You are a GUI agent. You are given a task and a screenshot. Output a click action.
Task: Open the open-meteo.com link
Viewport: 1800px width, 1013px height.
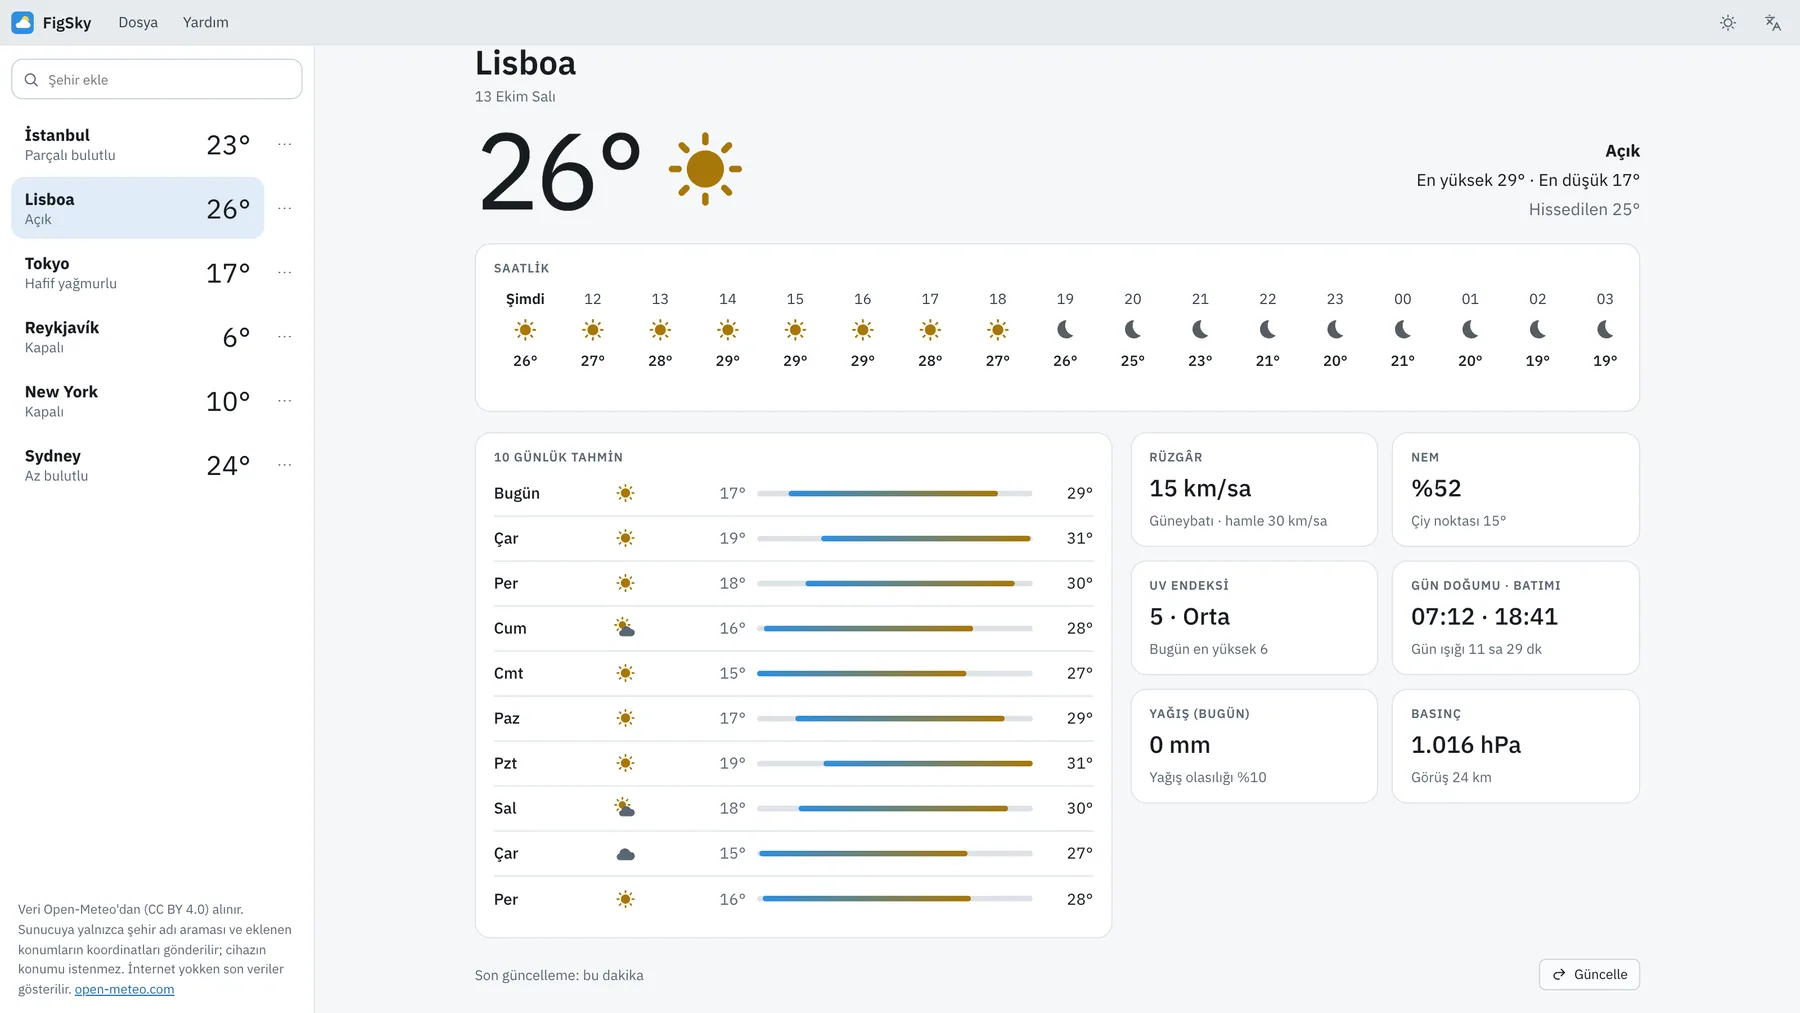point(124,989)
